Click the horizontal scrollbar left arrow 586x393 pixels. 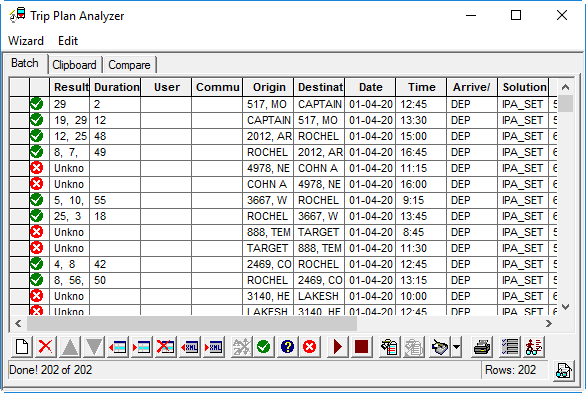18,324
